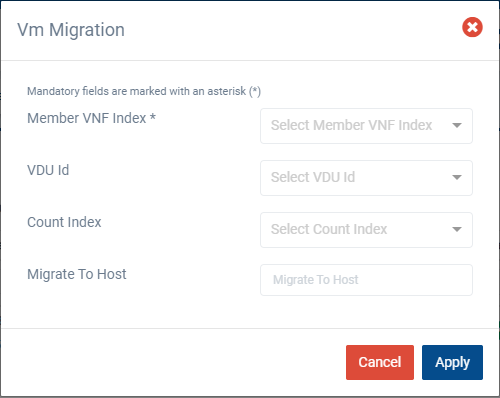Open the Select VDU Id dropdown

pos(366,178)
